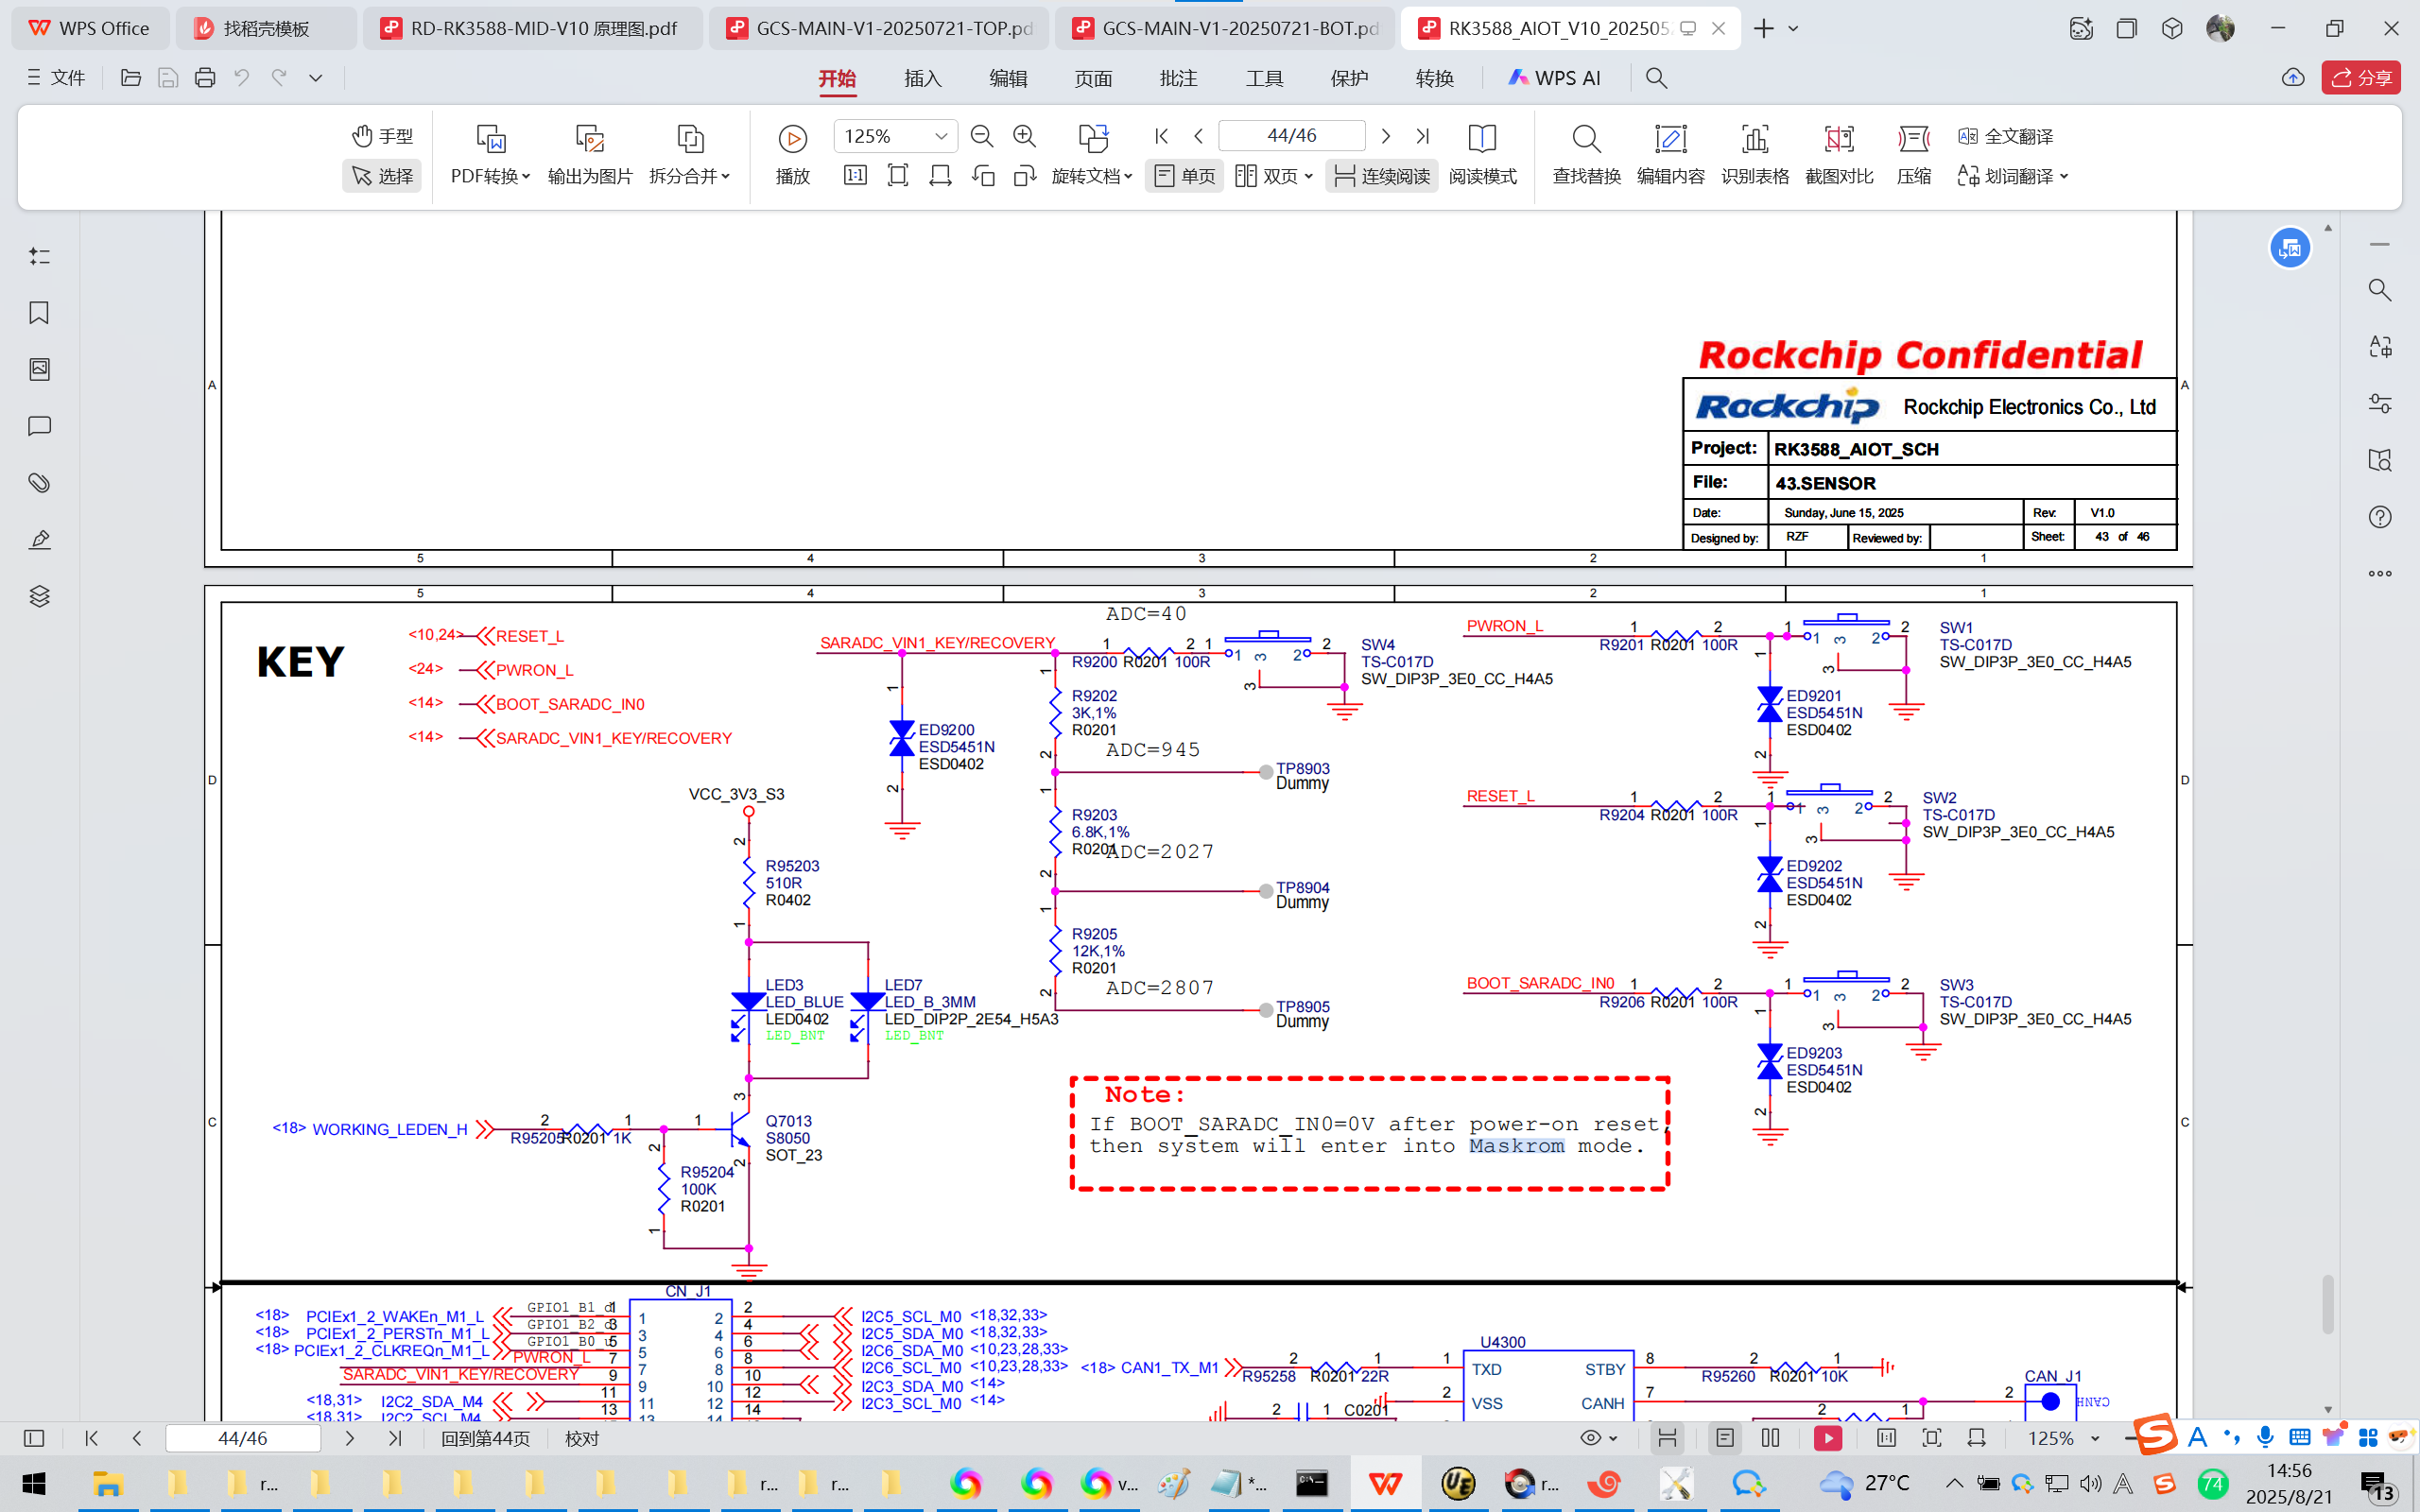This screenshot has width=2420, height=1512.
Task: Start slideshow with 播放 button
Action: (793, 155)
